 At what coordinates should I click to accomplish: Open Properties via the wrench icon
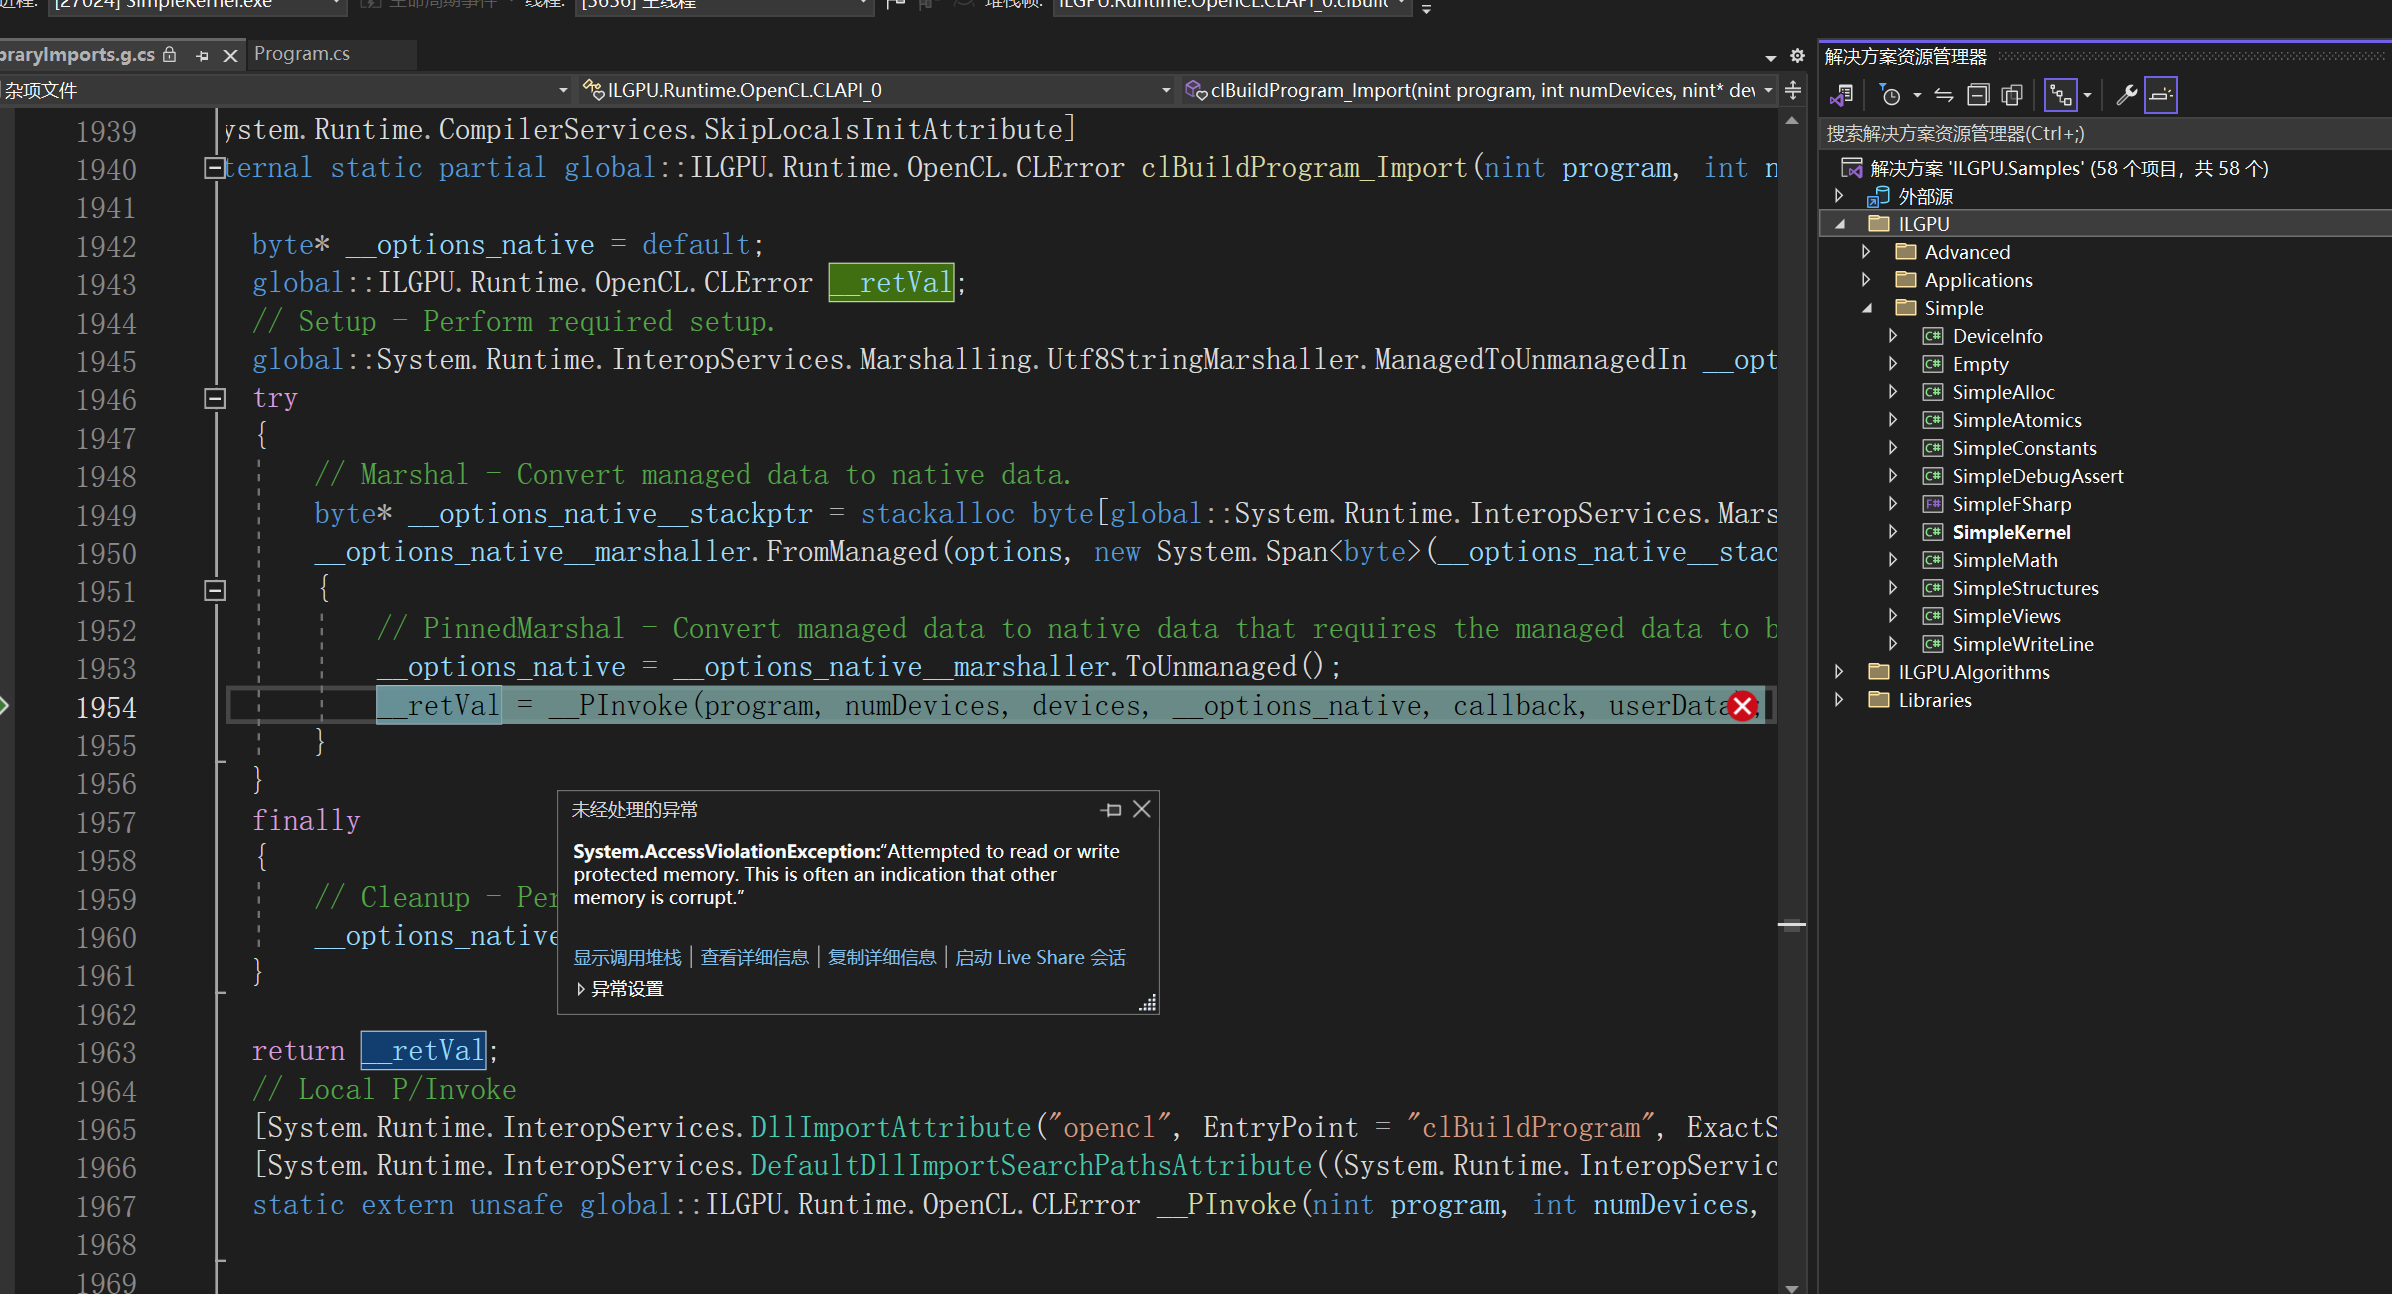2126,95
